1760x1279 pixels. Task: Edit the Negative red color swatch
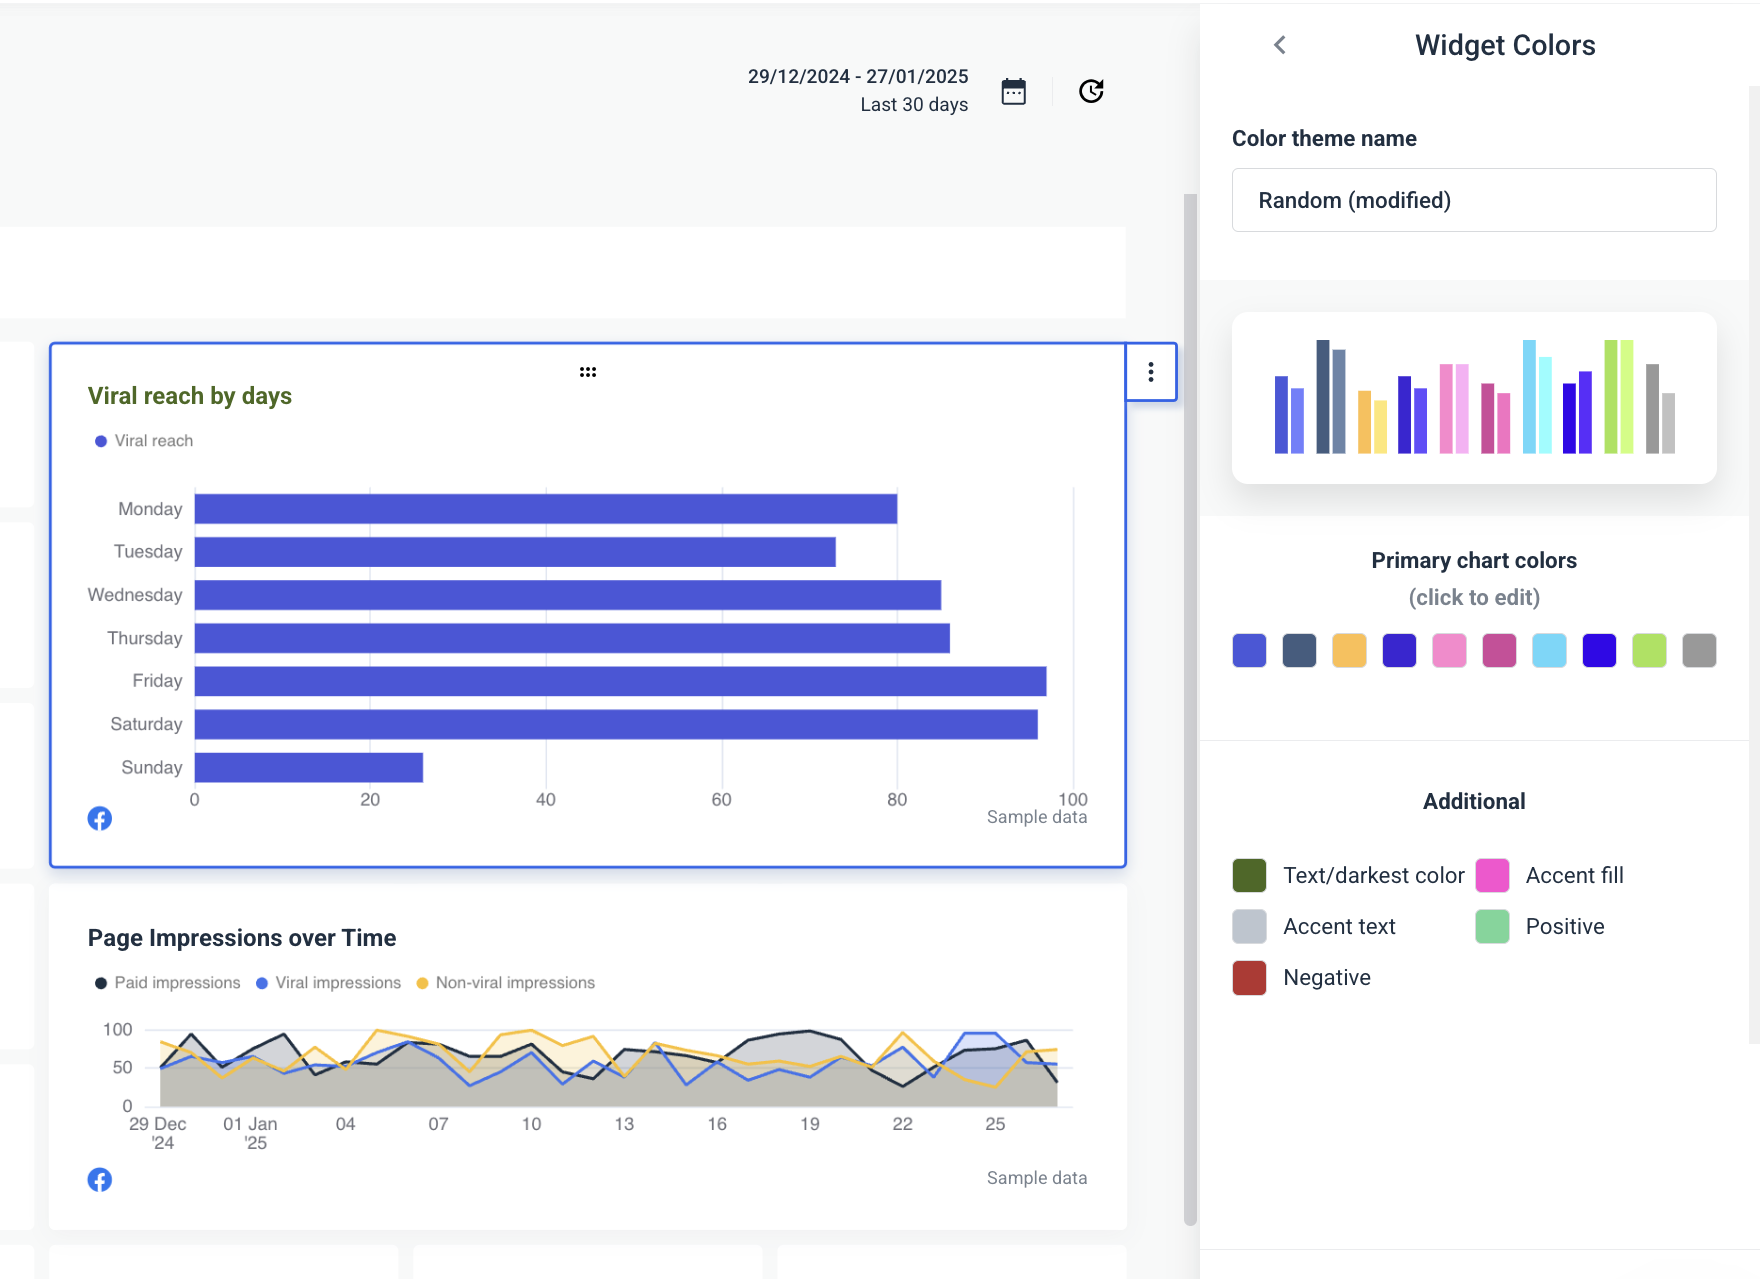click(x=1249, y=977)
